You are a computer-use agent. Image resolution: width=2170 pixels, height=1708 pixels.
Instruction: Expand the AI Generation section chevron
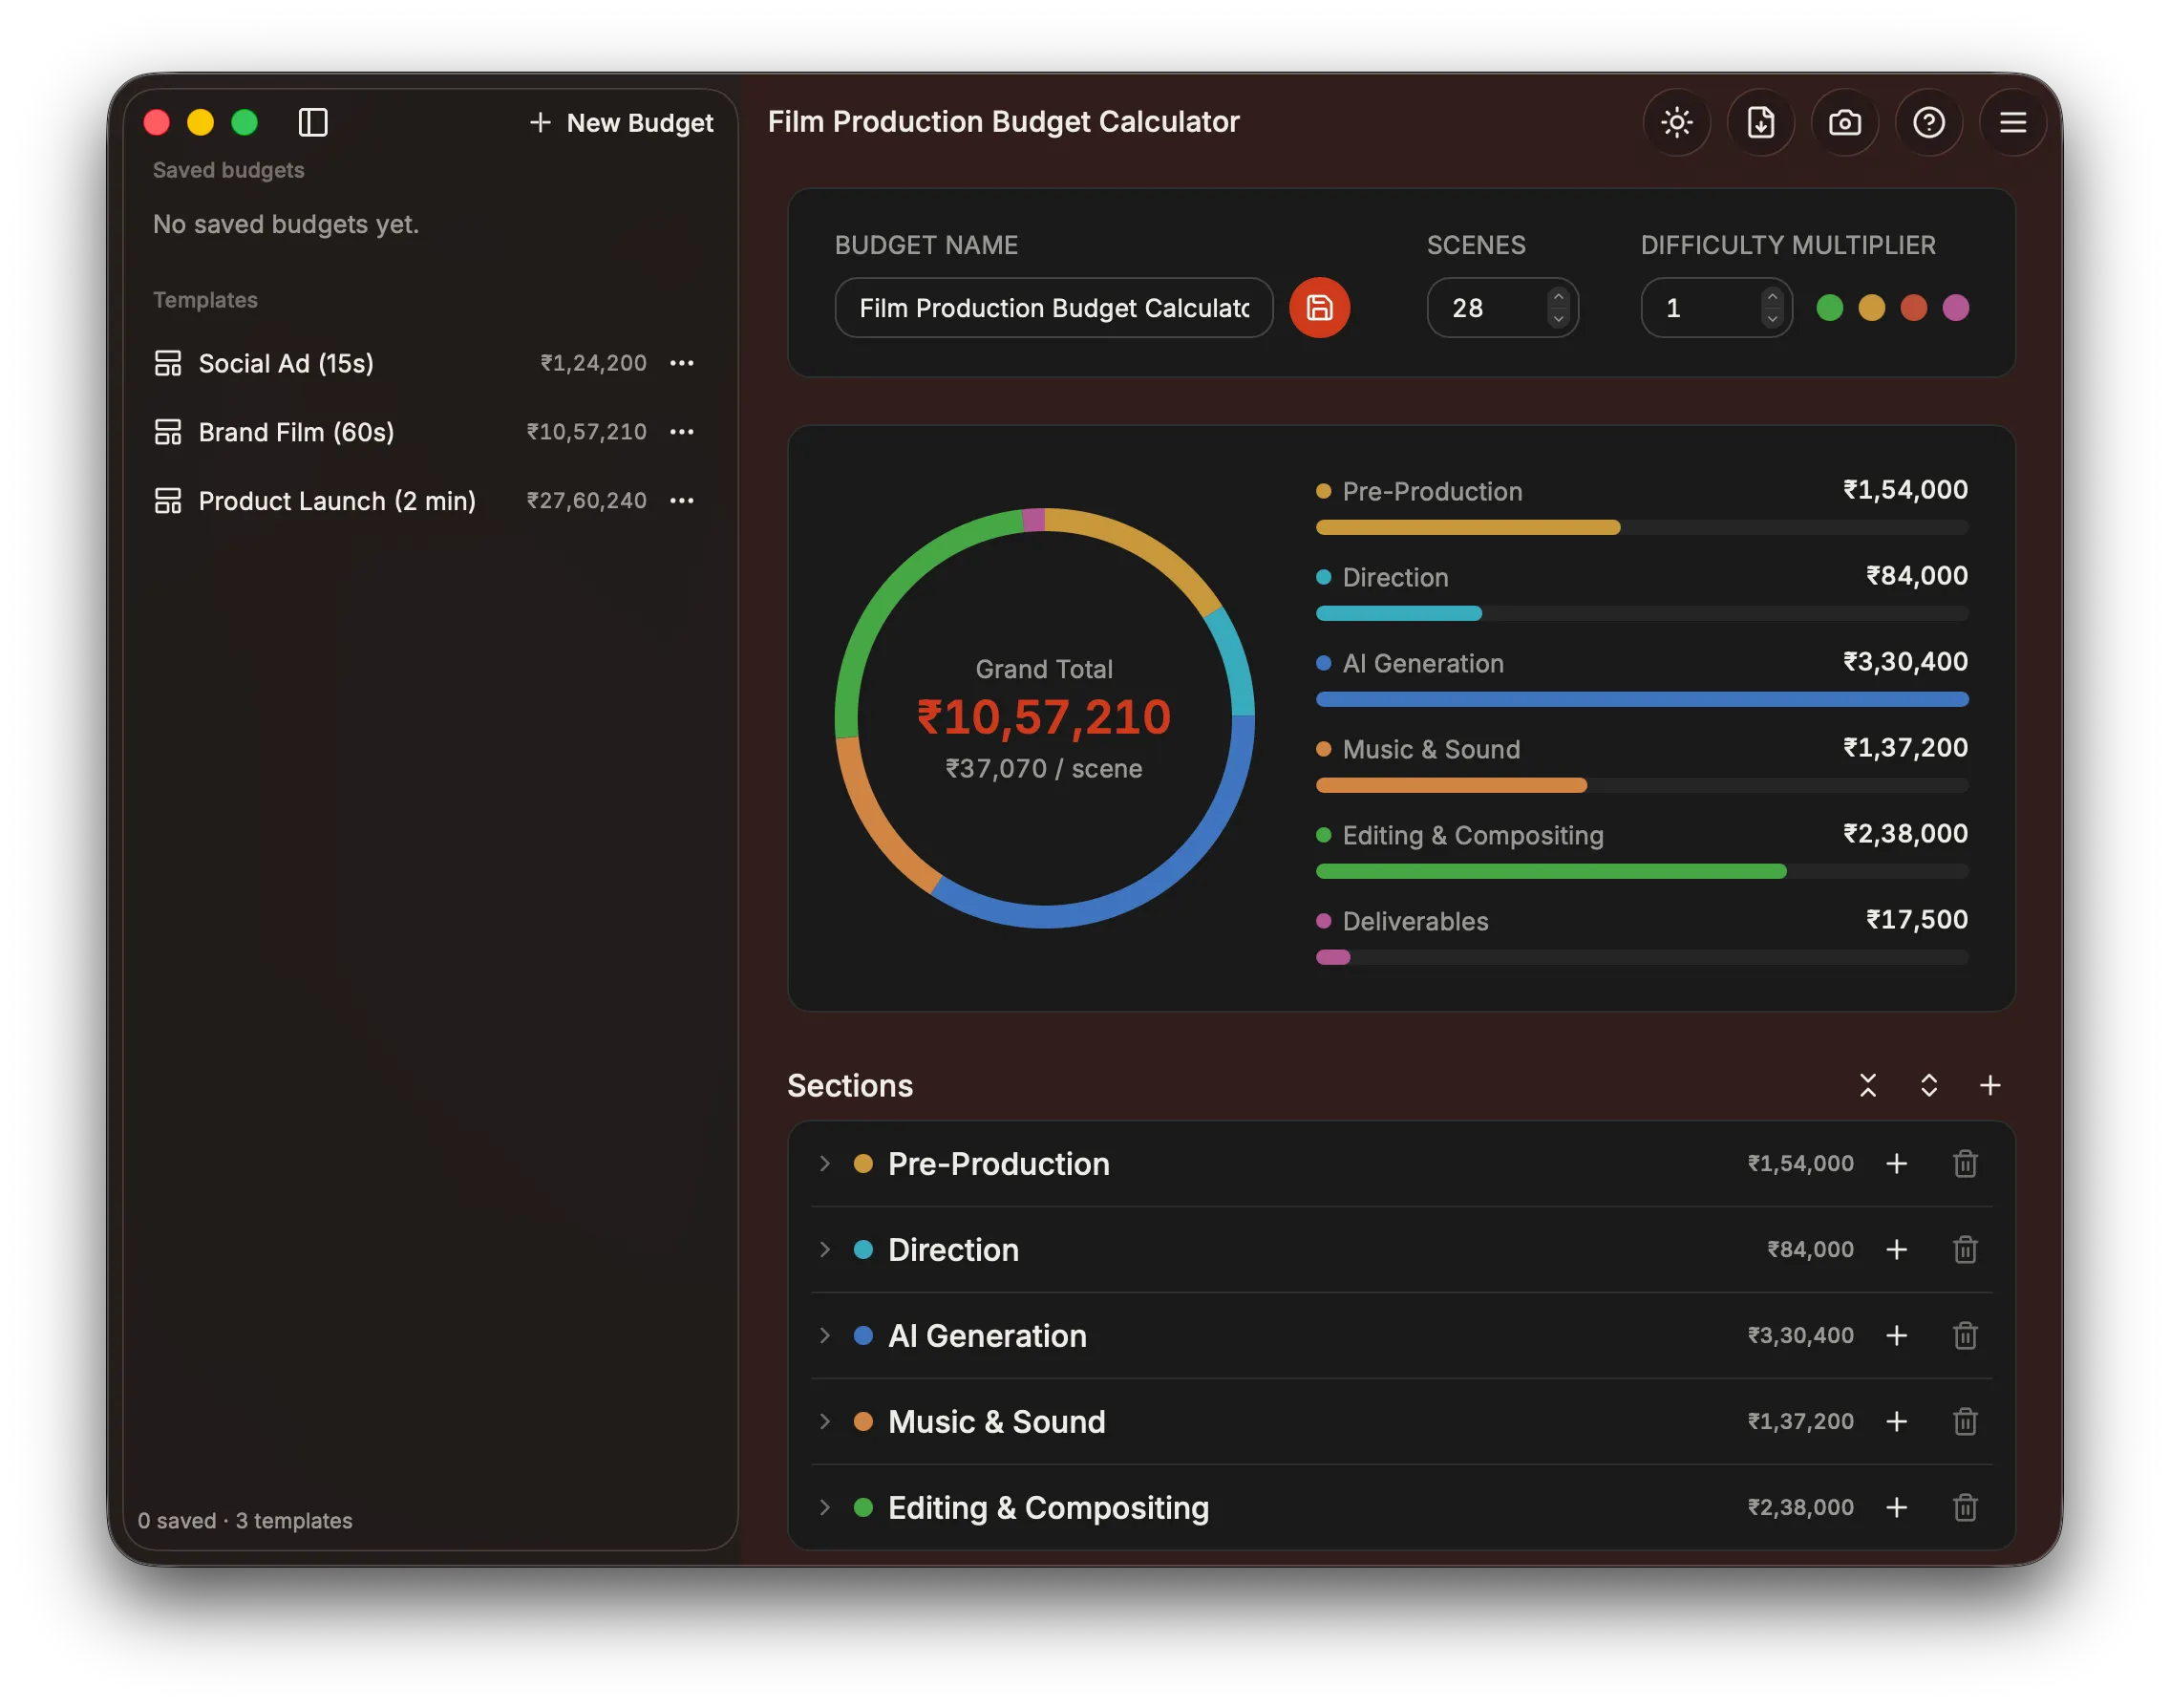[825, 1336]
